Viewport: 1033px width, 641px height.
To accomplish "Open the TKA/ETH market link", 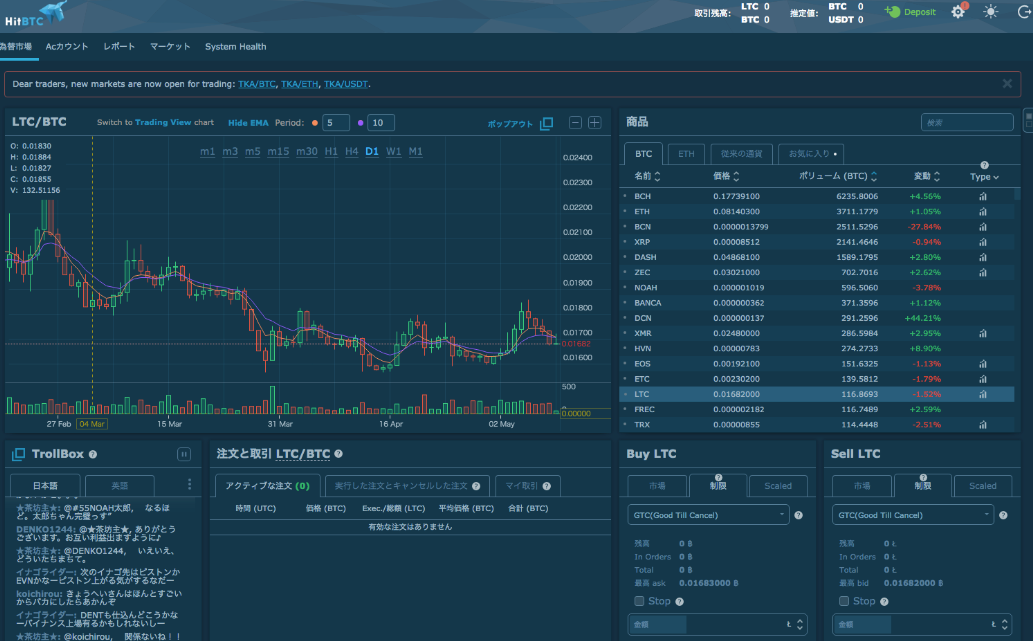I will [300, 84].
